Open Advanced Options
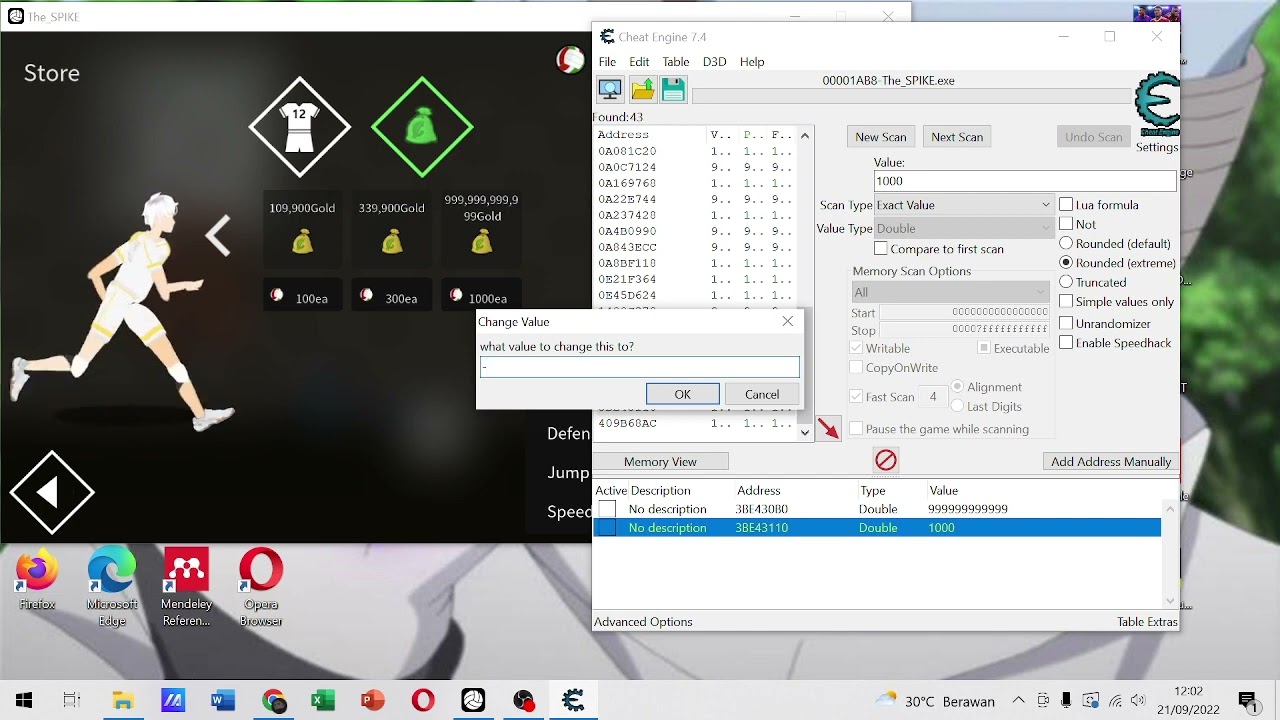Screen dimensions: 1280x720 (x=643, y=622)
